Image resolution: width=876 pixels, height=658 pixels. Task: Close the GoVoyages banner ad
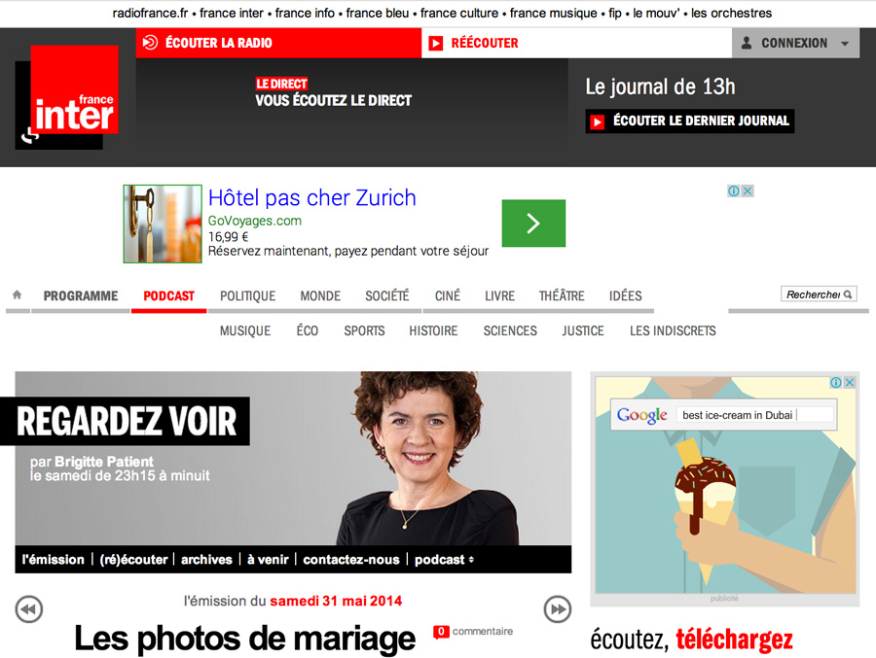748,191
